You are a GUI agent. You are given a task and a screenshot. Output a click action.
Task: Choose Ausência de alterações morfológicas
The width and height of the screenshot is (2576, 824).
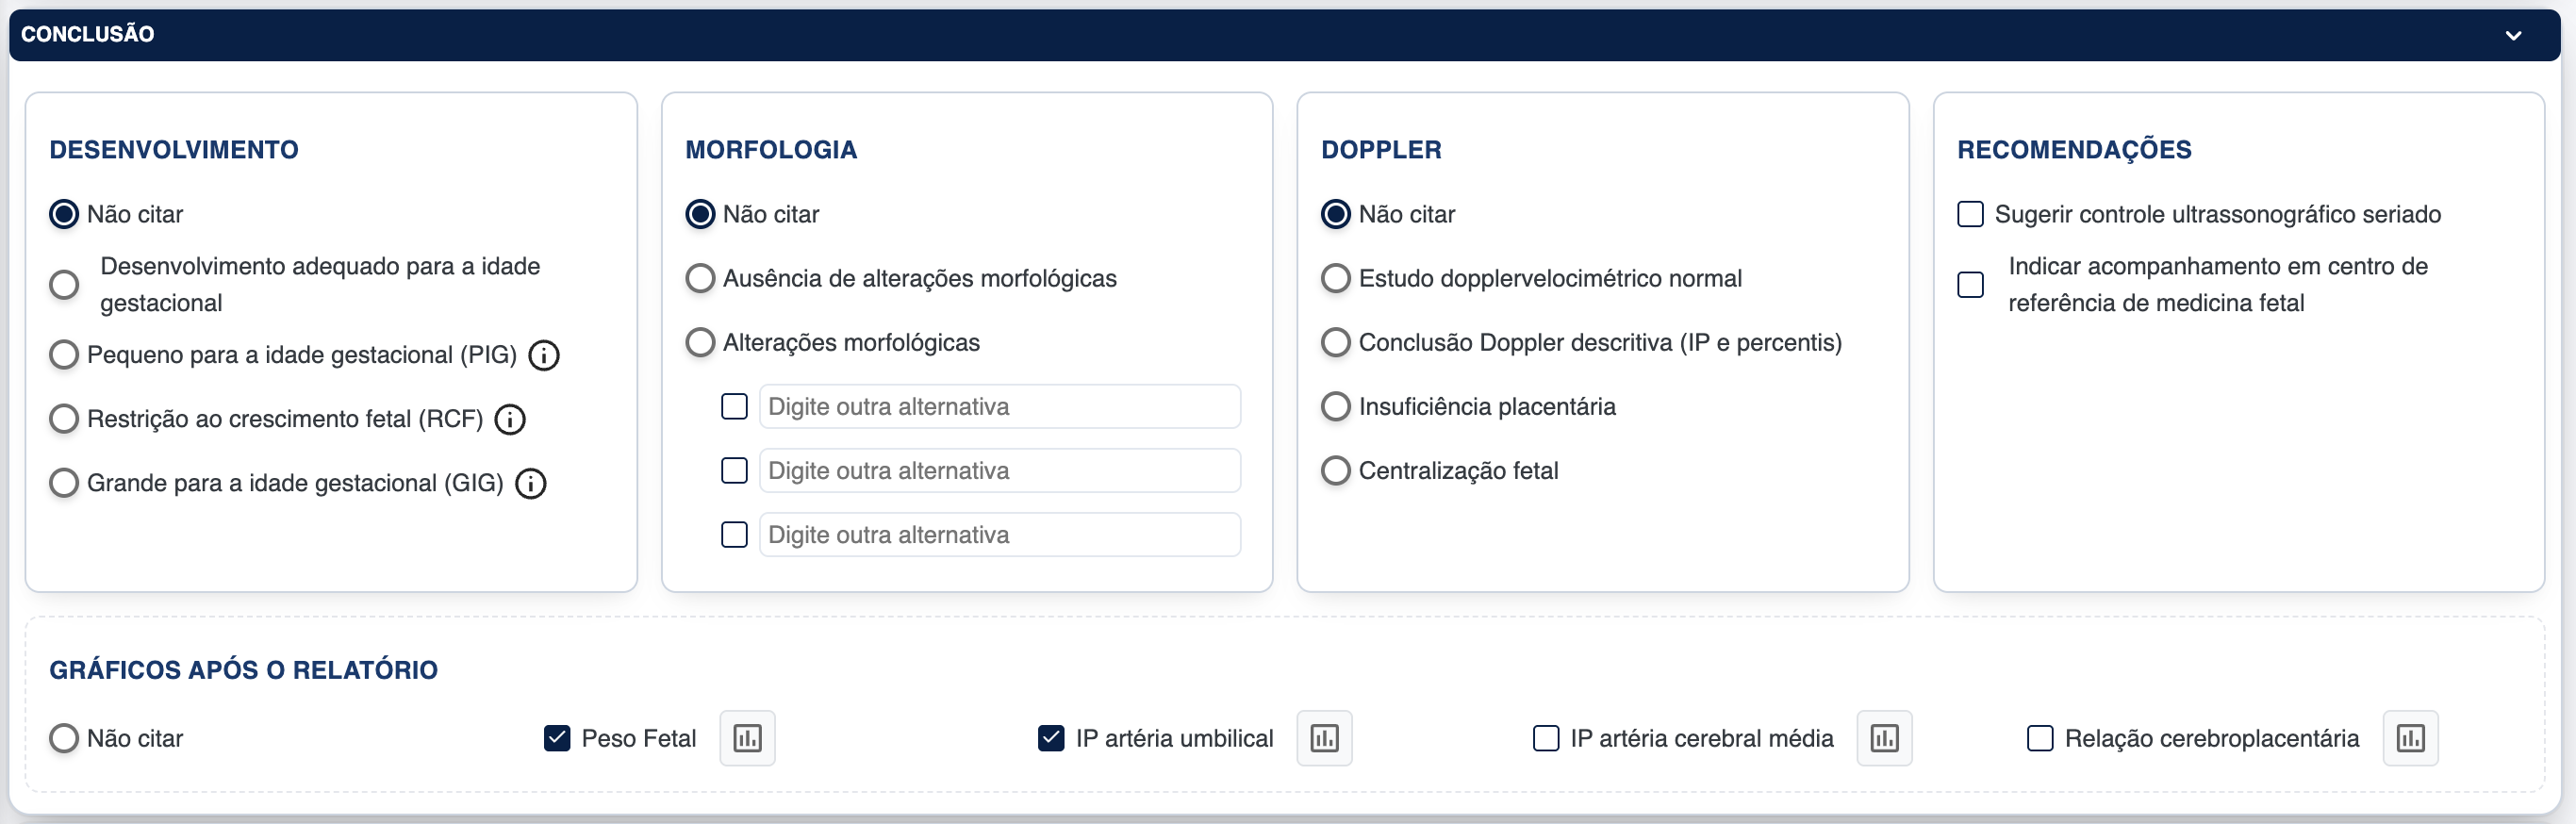coord(700,278)
